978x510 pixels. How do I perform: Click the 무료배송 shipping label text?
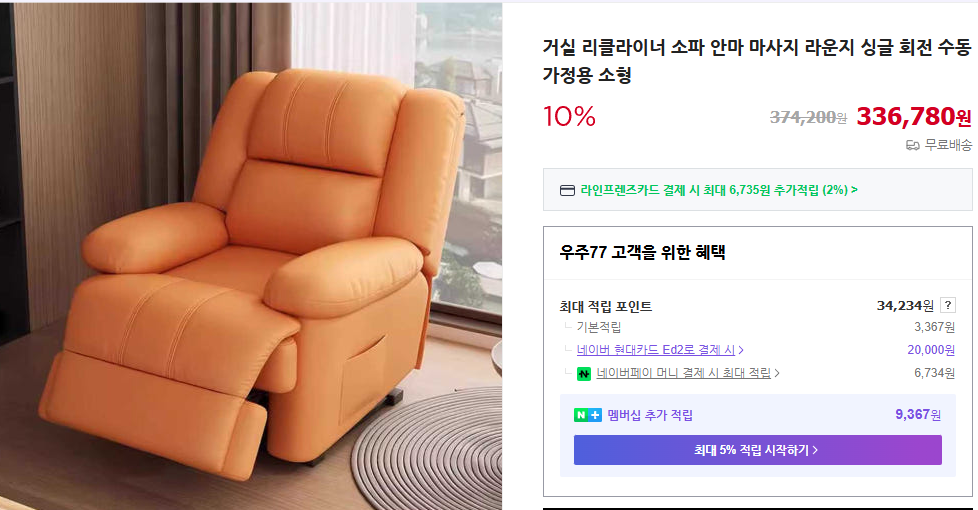click(x=948, y=145)
